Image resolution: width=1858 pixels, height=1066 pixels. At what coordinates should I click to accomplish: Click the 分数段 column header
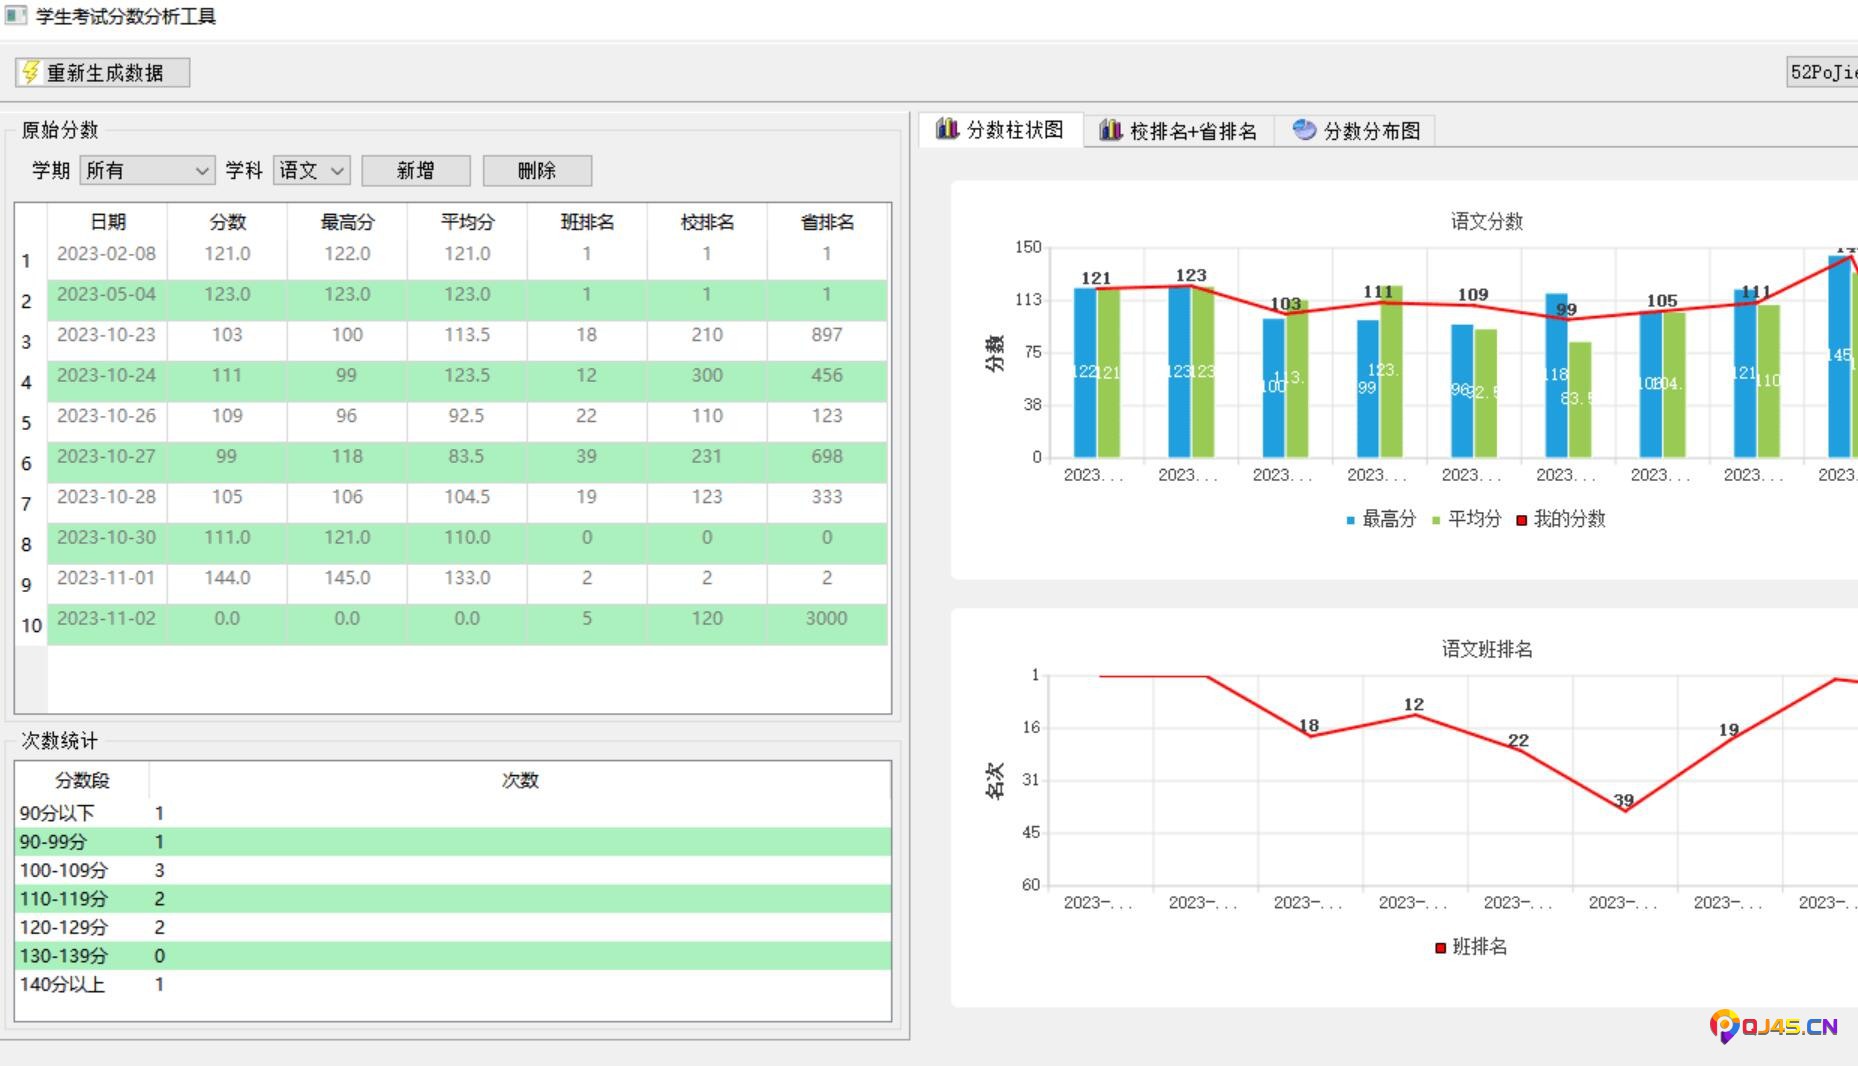click(x=82, y=780)
